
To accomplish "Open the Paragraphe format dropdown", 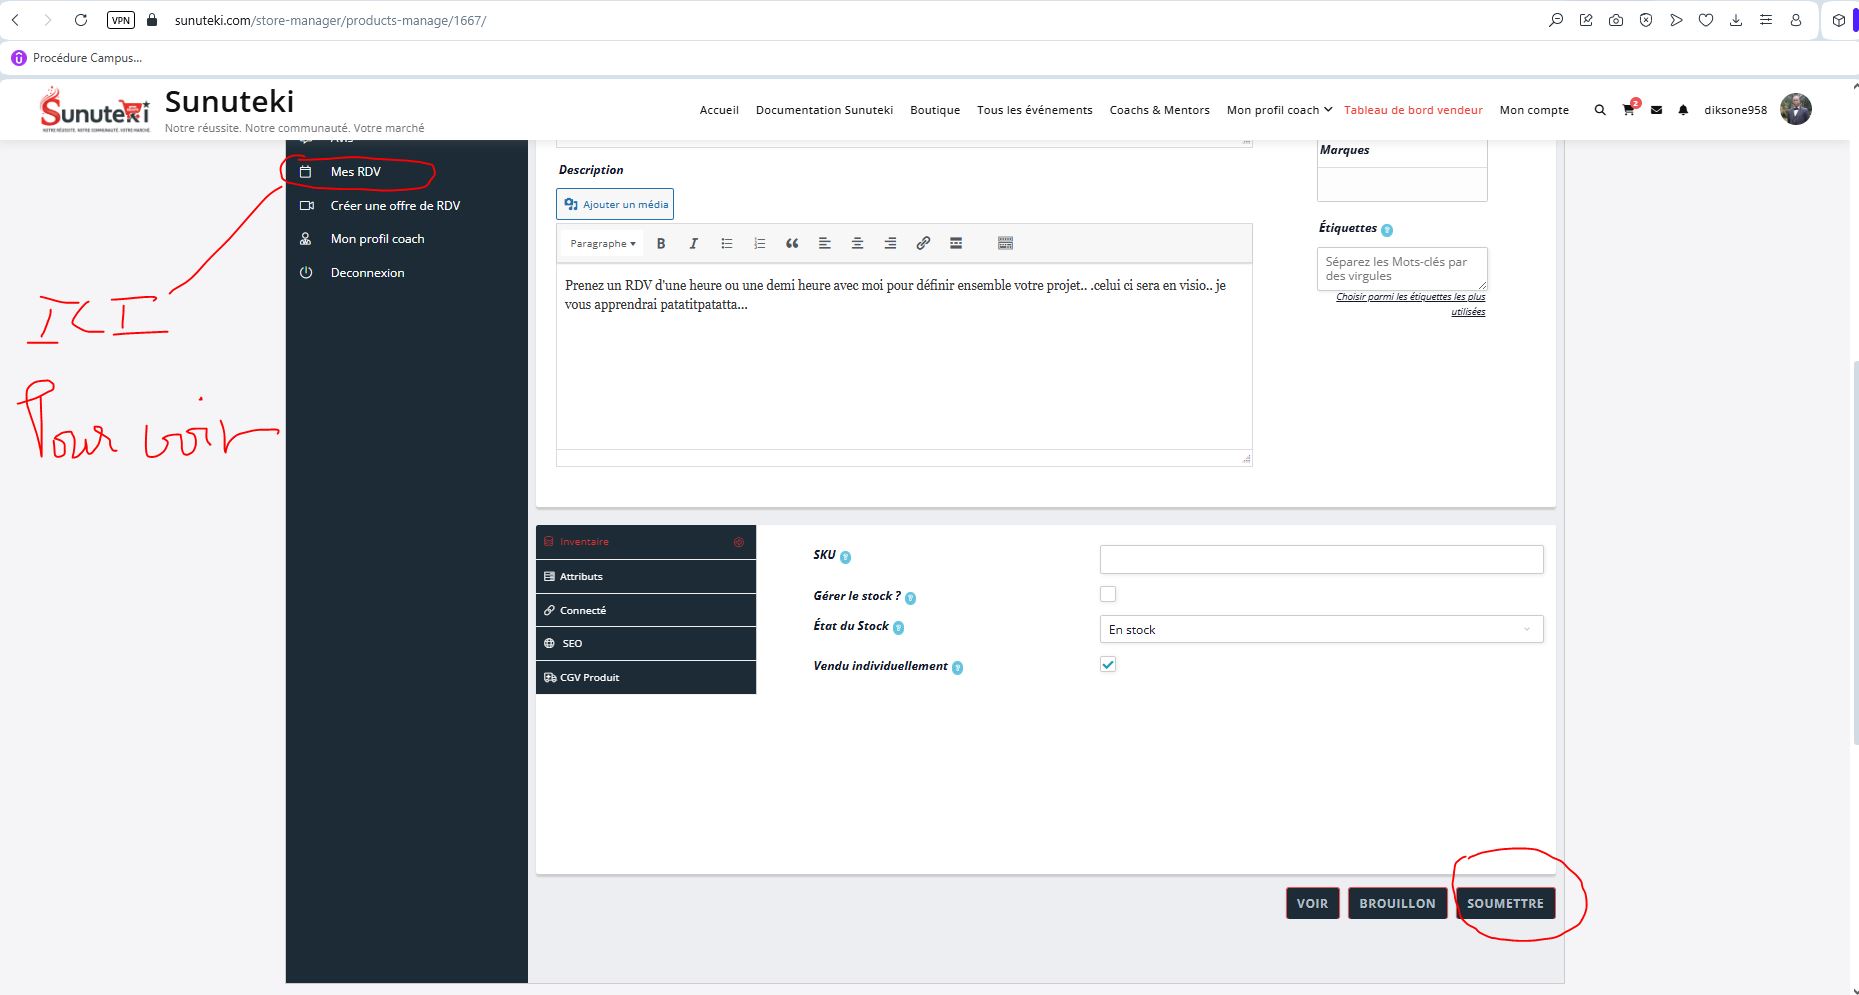I will coord(602,243).
